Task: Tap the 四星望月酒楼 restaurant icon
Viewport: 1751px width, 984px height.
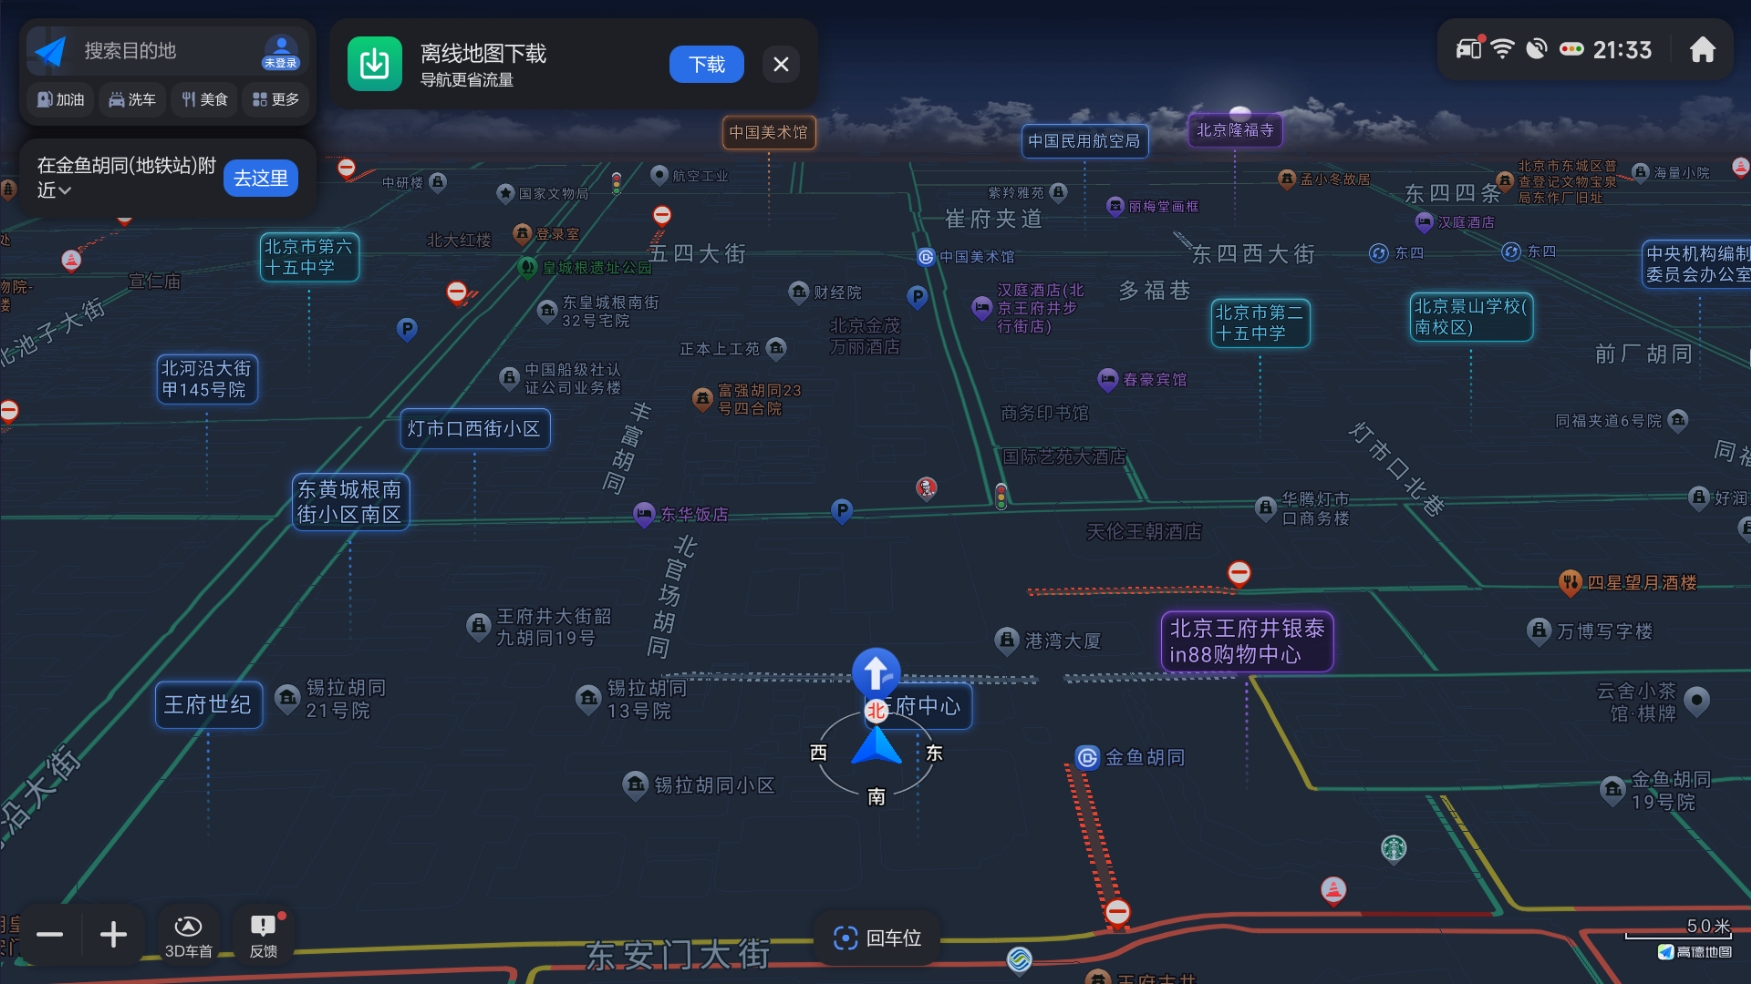Action: pyautogui.click(x=1570, y=582)
